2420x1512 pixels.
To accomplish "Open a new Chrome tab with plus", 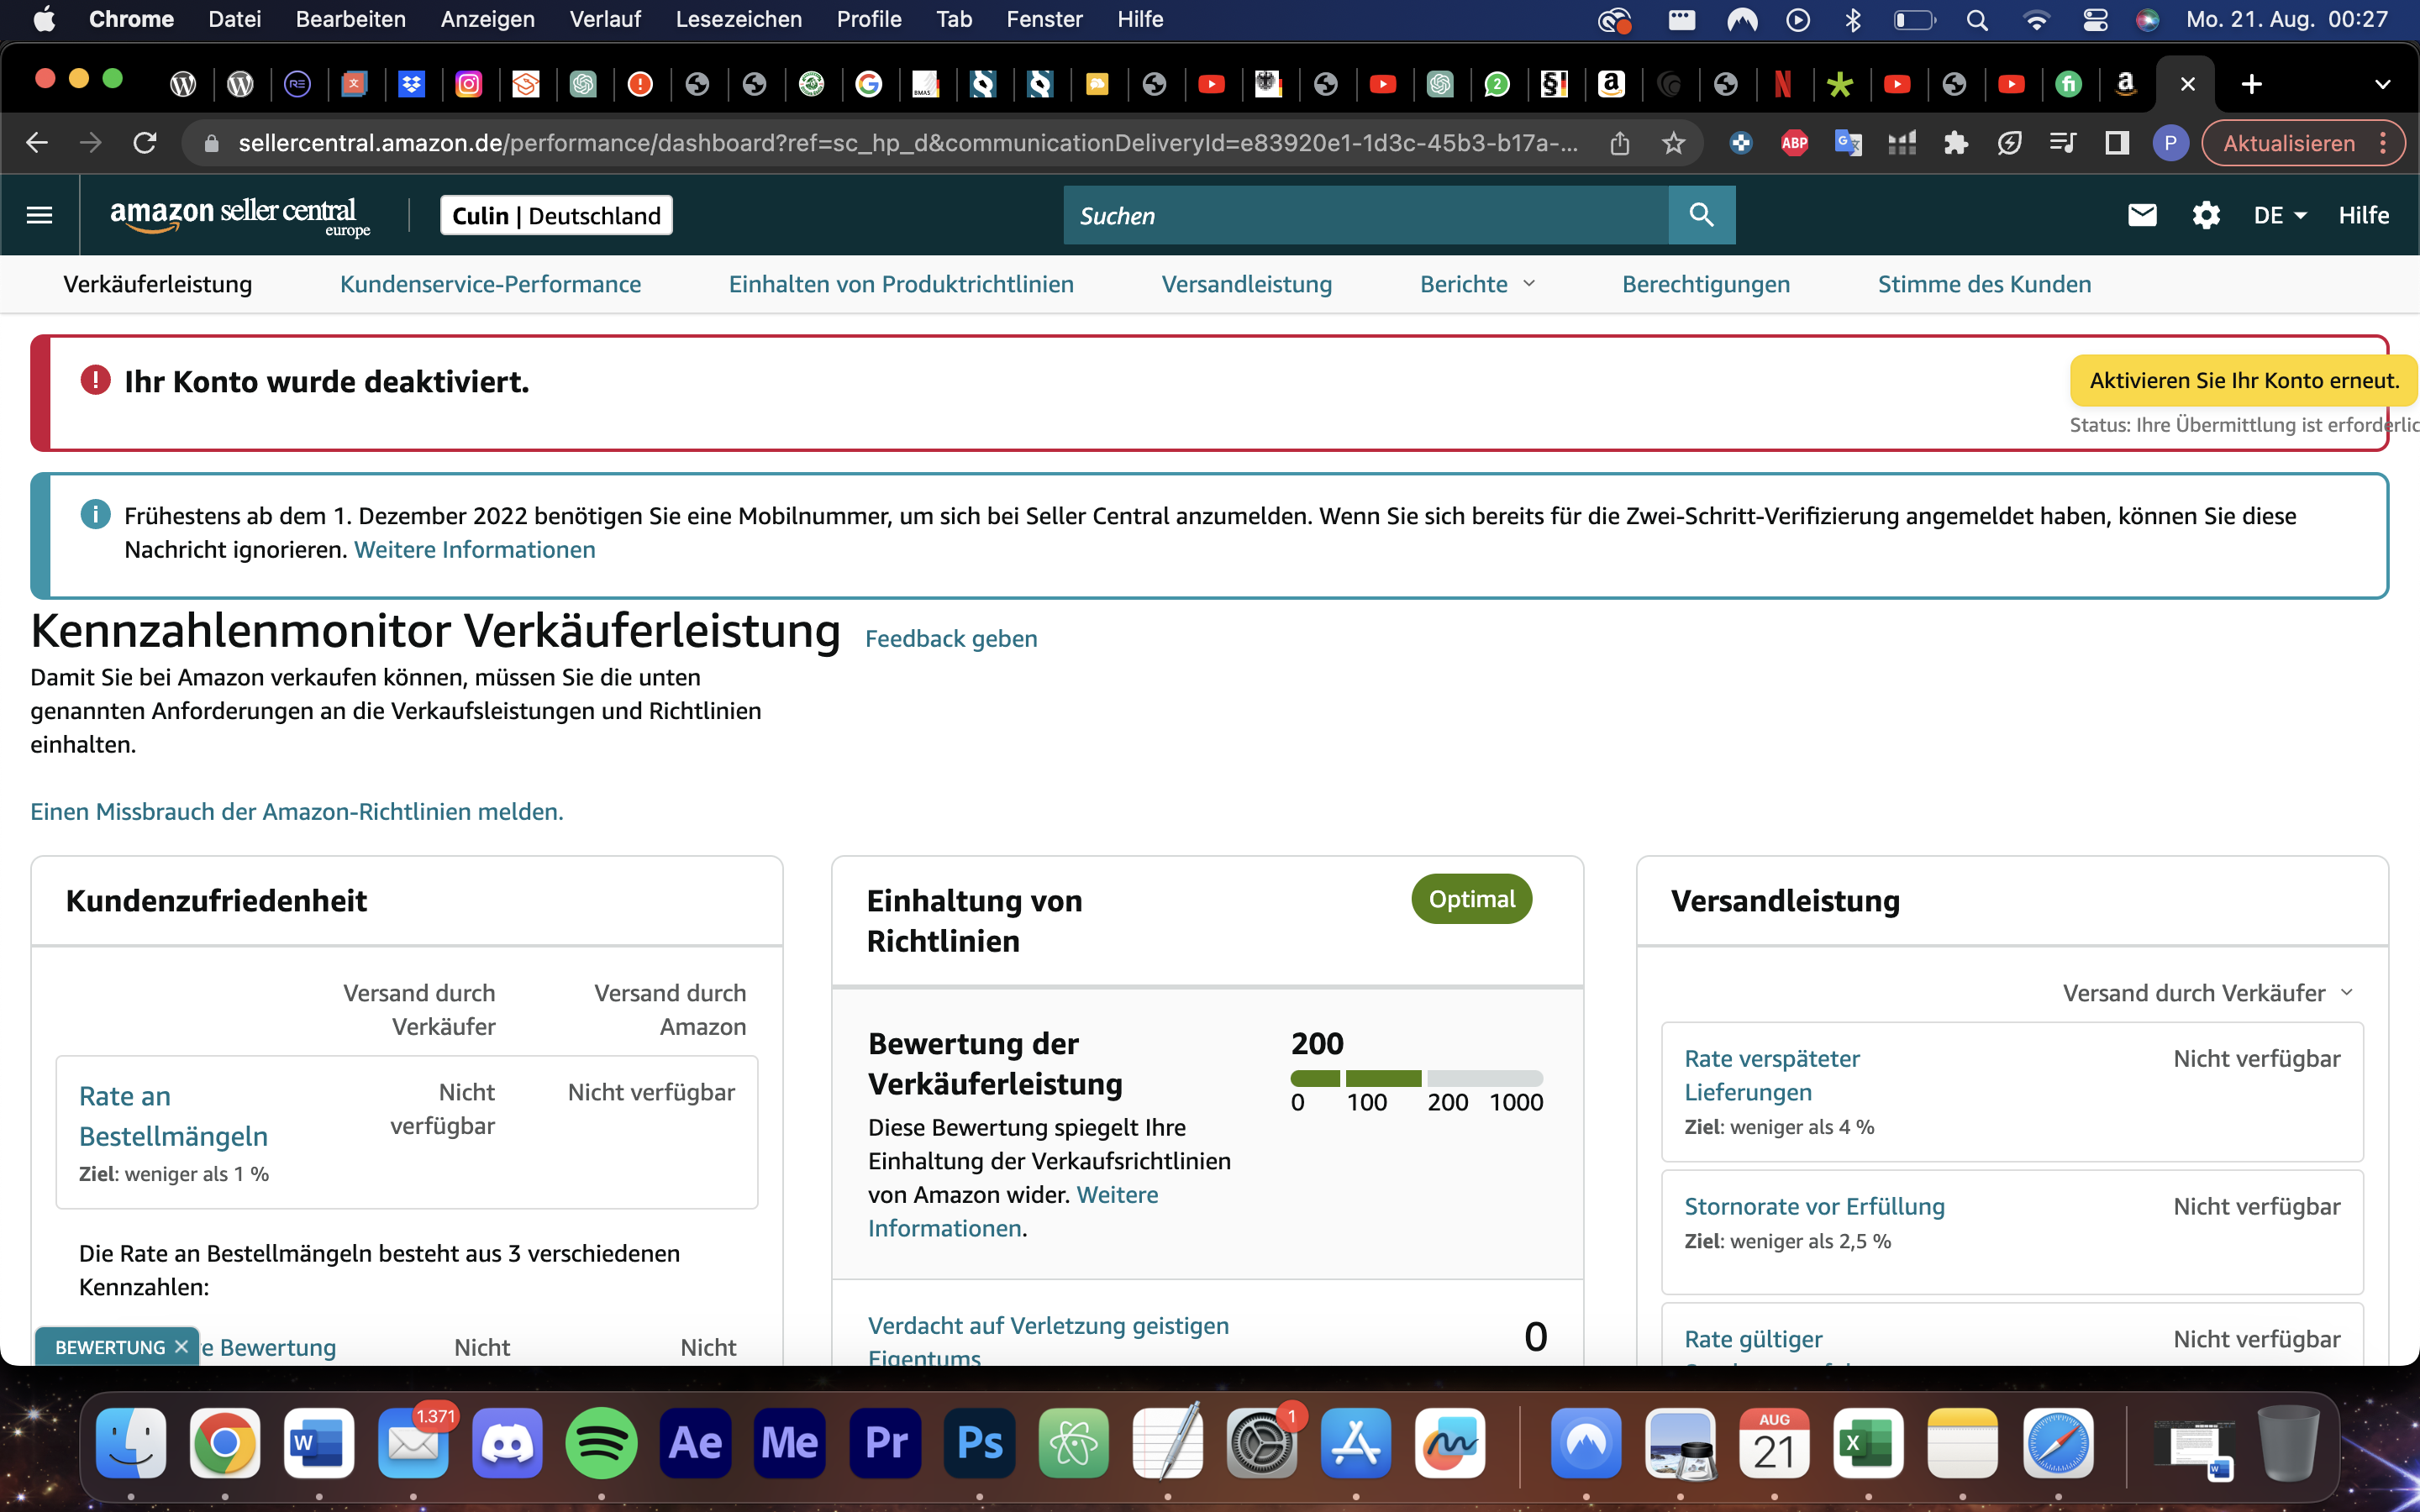I will point(2251,84).
